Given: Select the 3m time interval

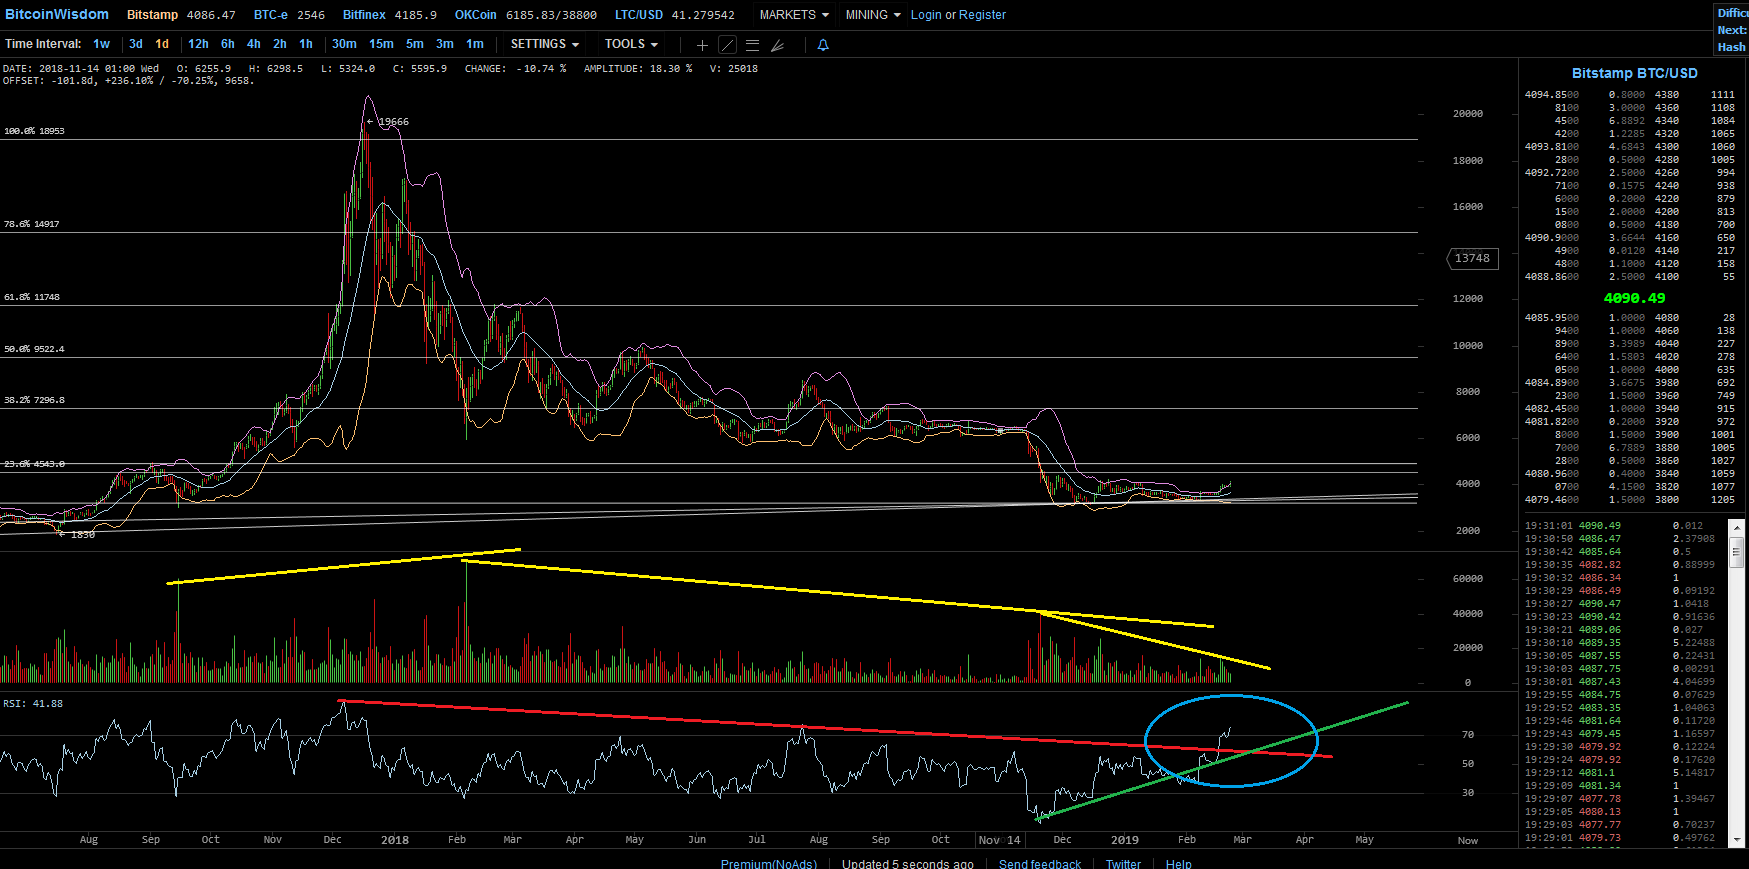Looking at the screenshot, I should pos(445,44).
